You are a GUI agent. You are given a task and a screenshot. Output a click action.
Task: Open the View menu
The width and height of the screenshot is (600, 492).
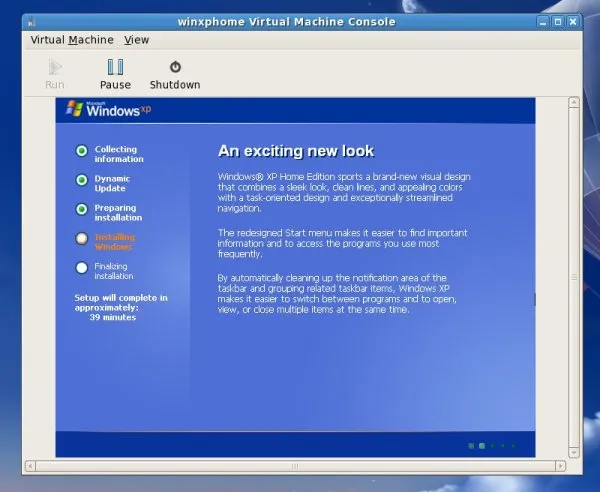[137, 40]
